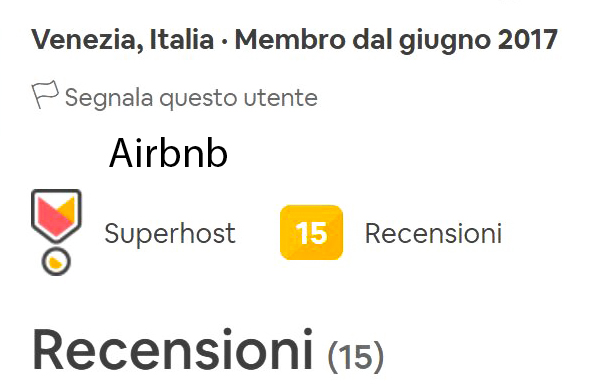Click the flag icon to report user
This screenshot has height=384, width=591.
point(45,95)
